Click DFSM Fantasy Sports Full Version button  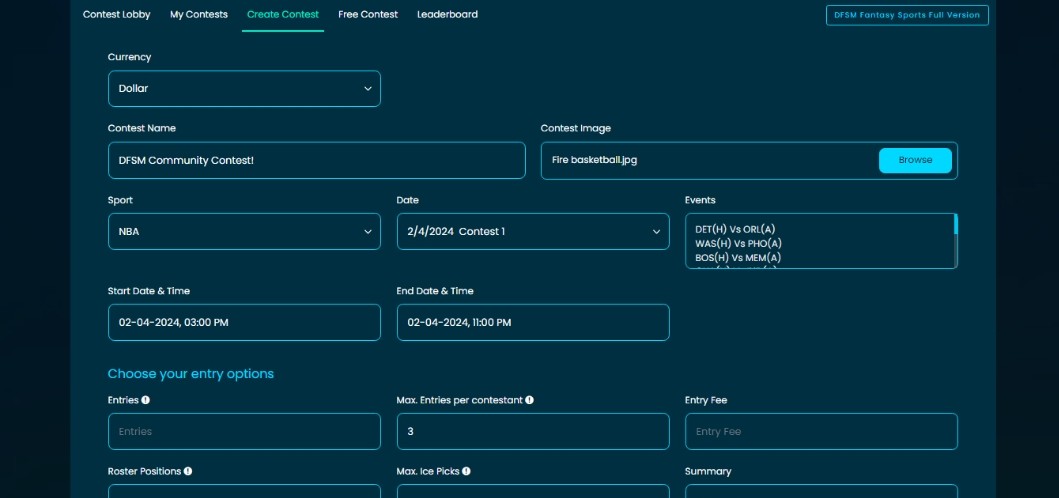click(907, 15)
